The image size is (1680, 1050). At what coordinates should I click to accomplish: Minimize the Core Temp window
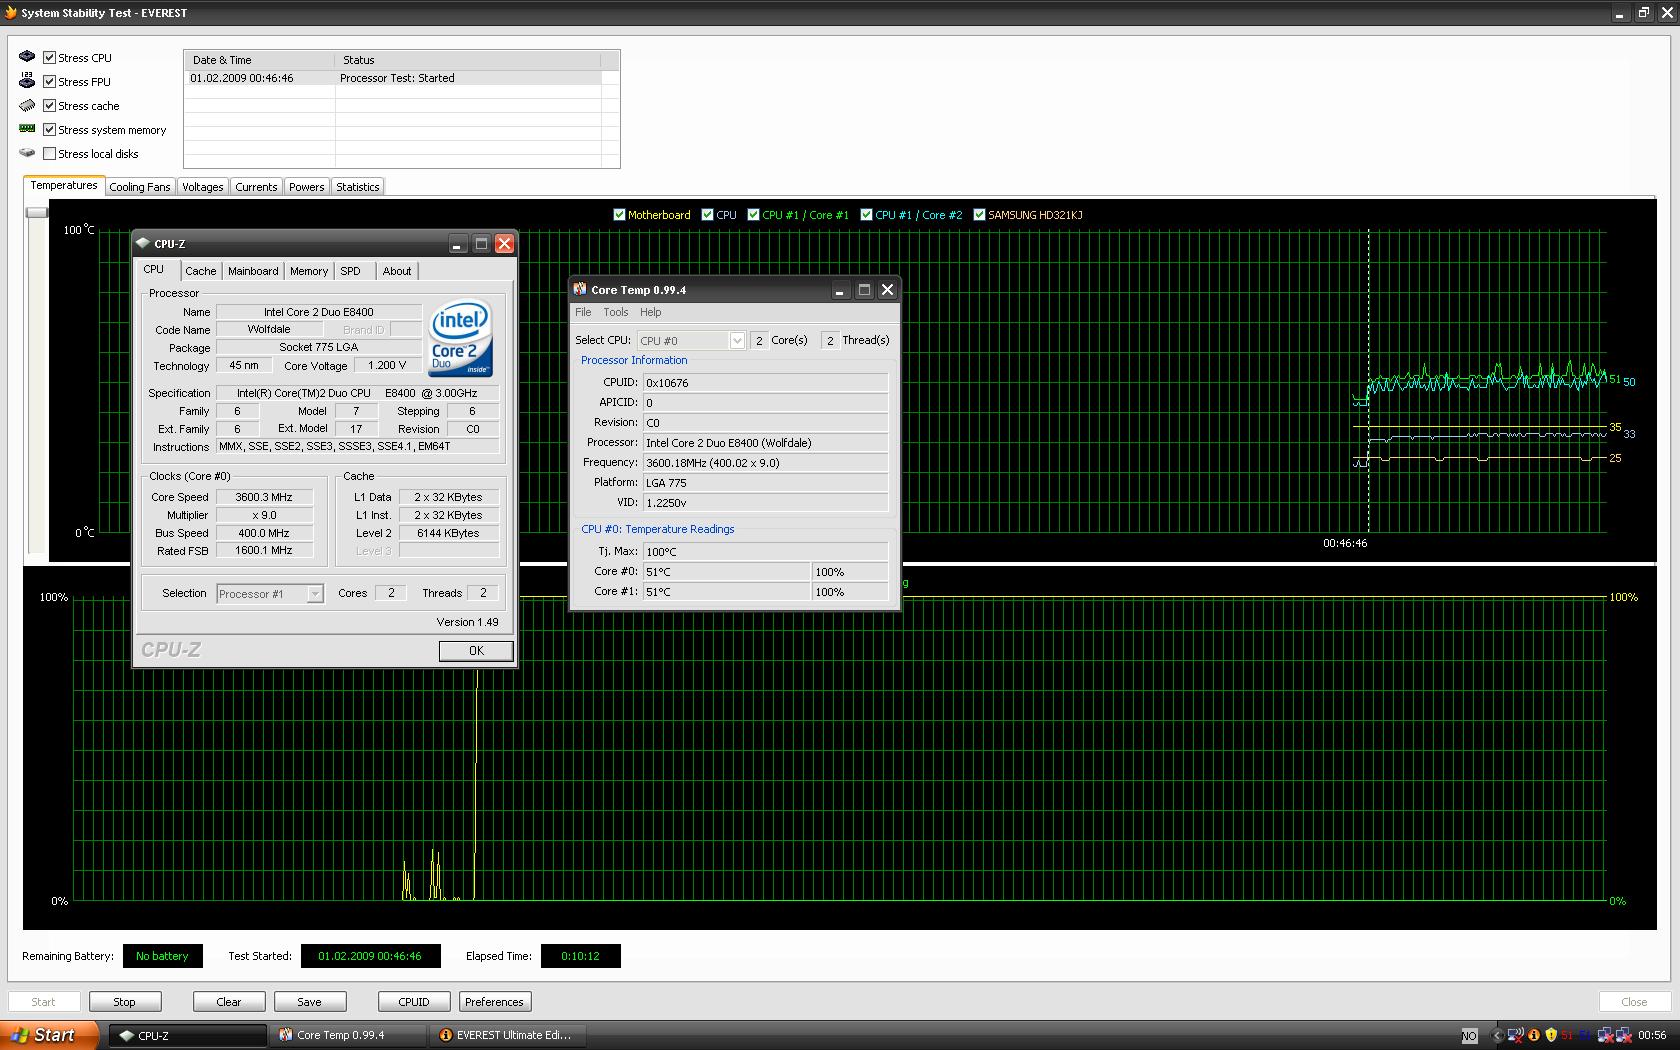click(x=840, y=290)
